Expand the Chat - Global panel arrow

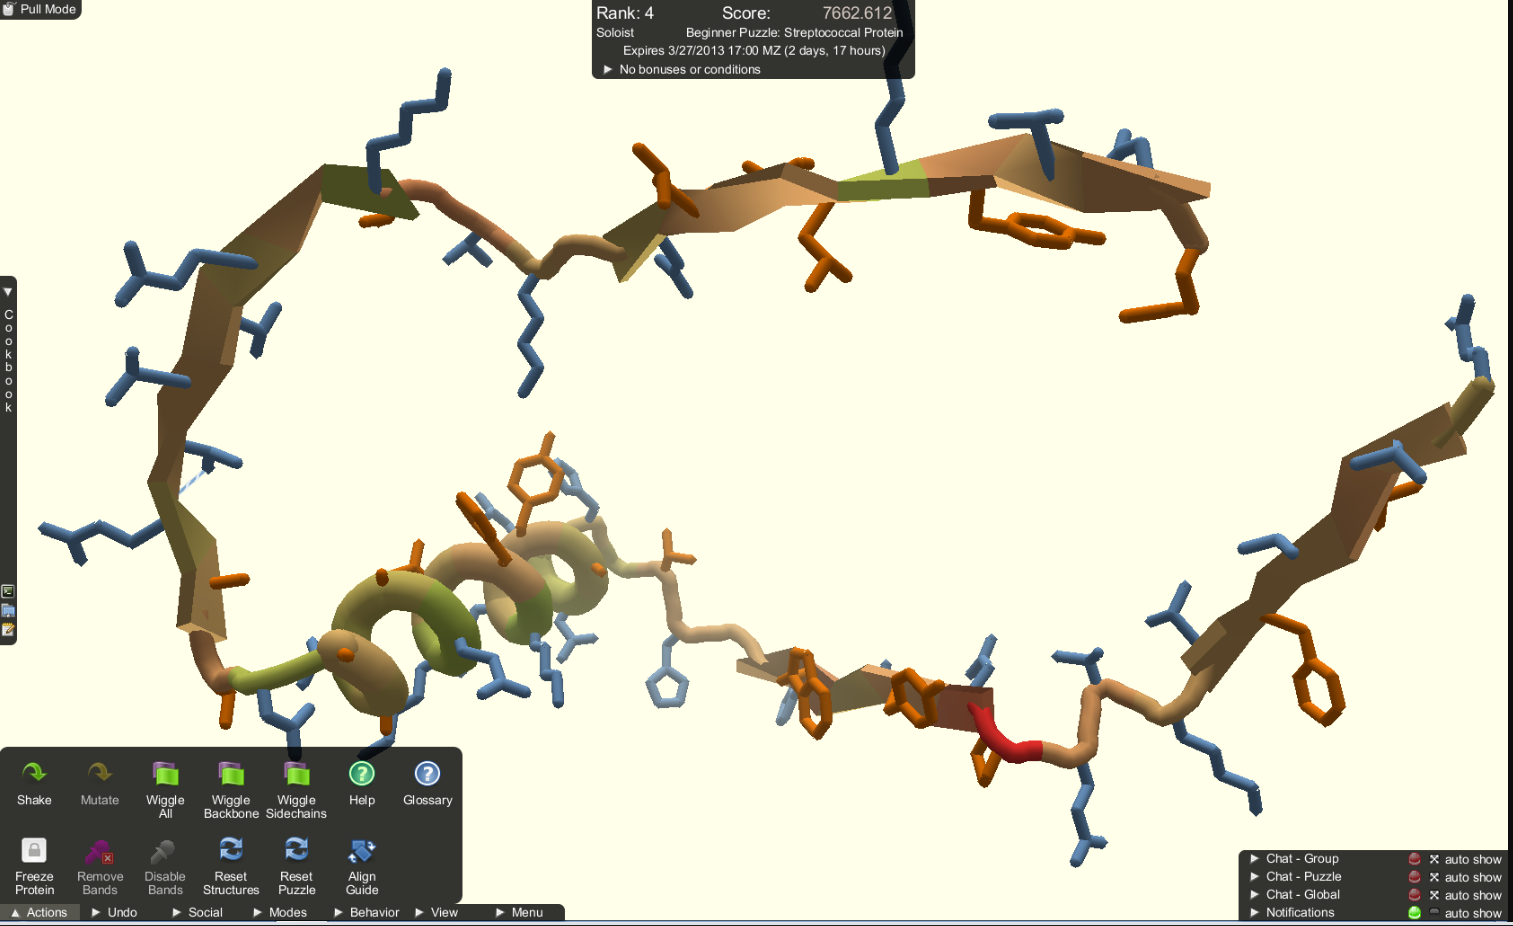coord(1254,895)
